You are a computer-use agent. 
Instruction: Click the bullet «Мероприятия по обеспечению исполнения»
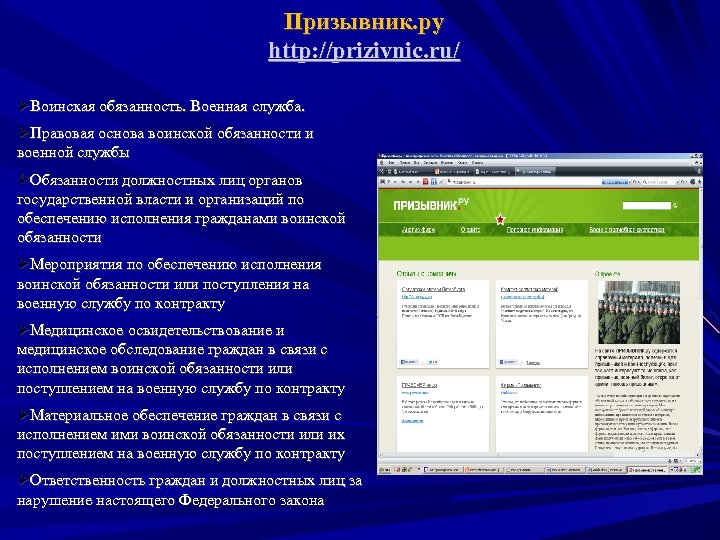[x=169, y=284]
